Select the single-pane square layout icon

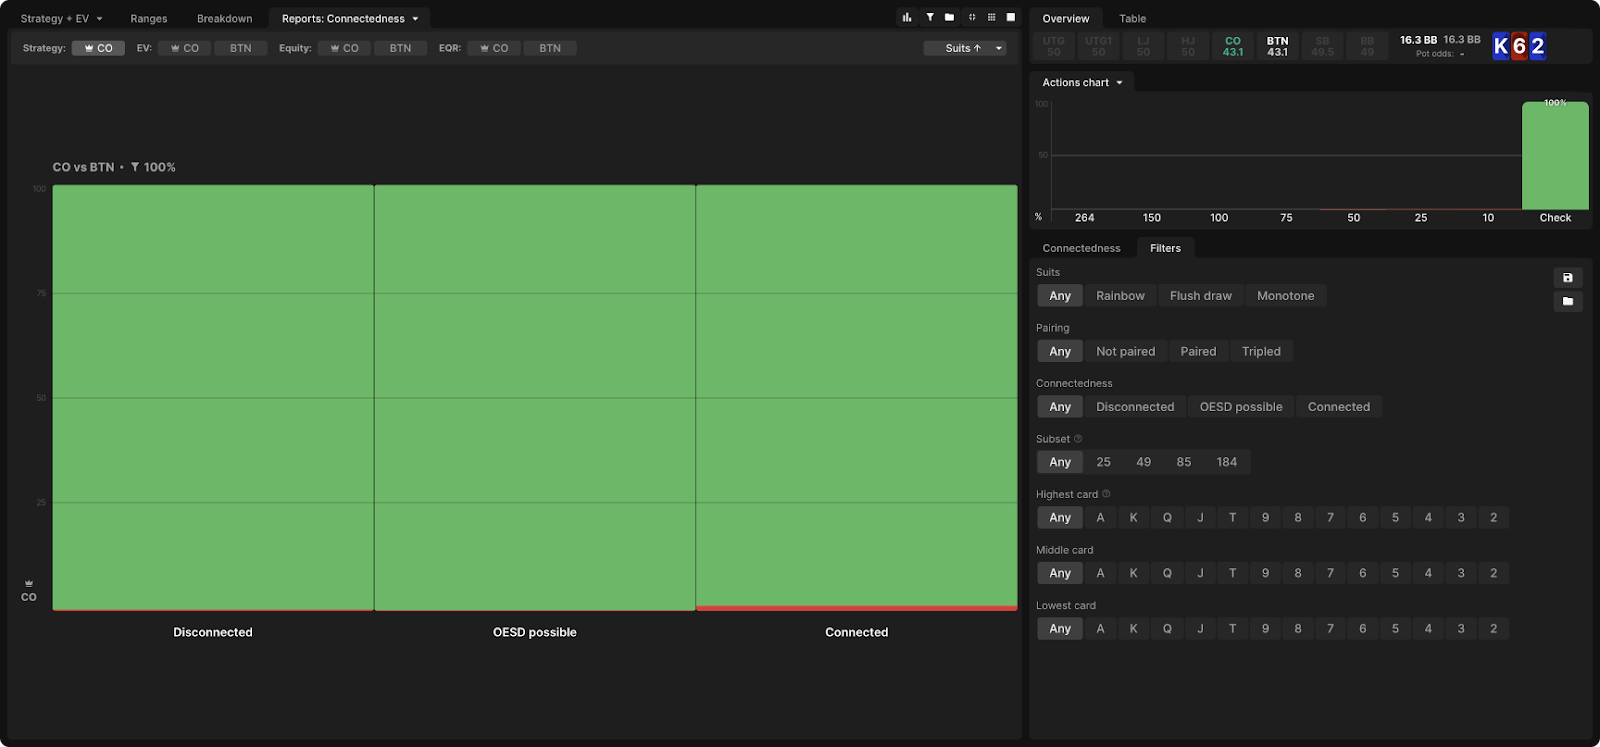1010,17
